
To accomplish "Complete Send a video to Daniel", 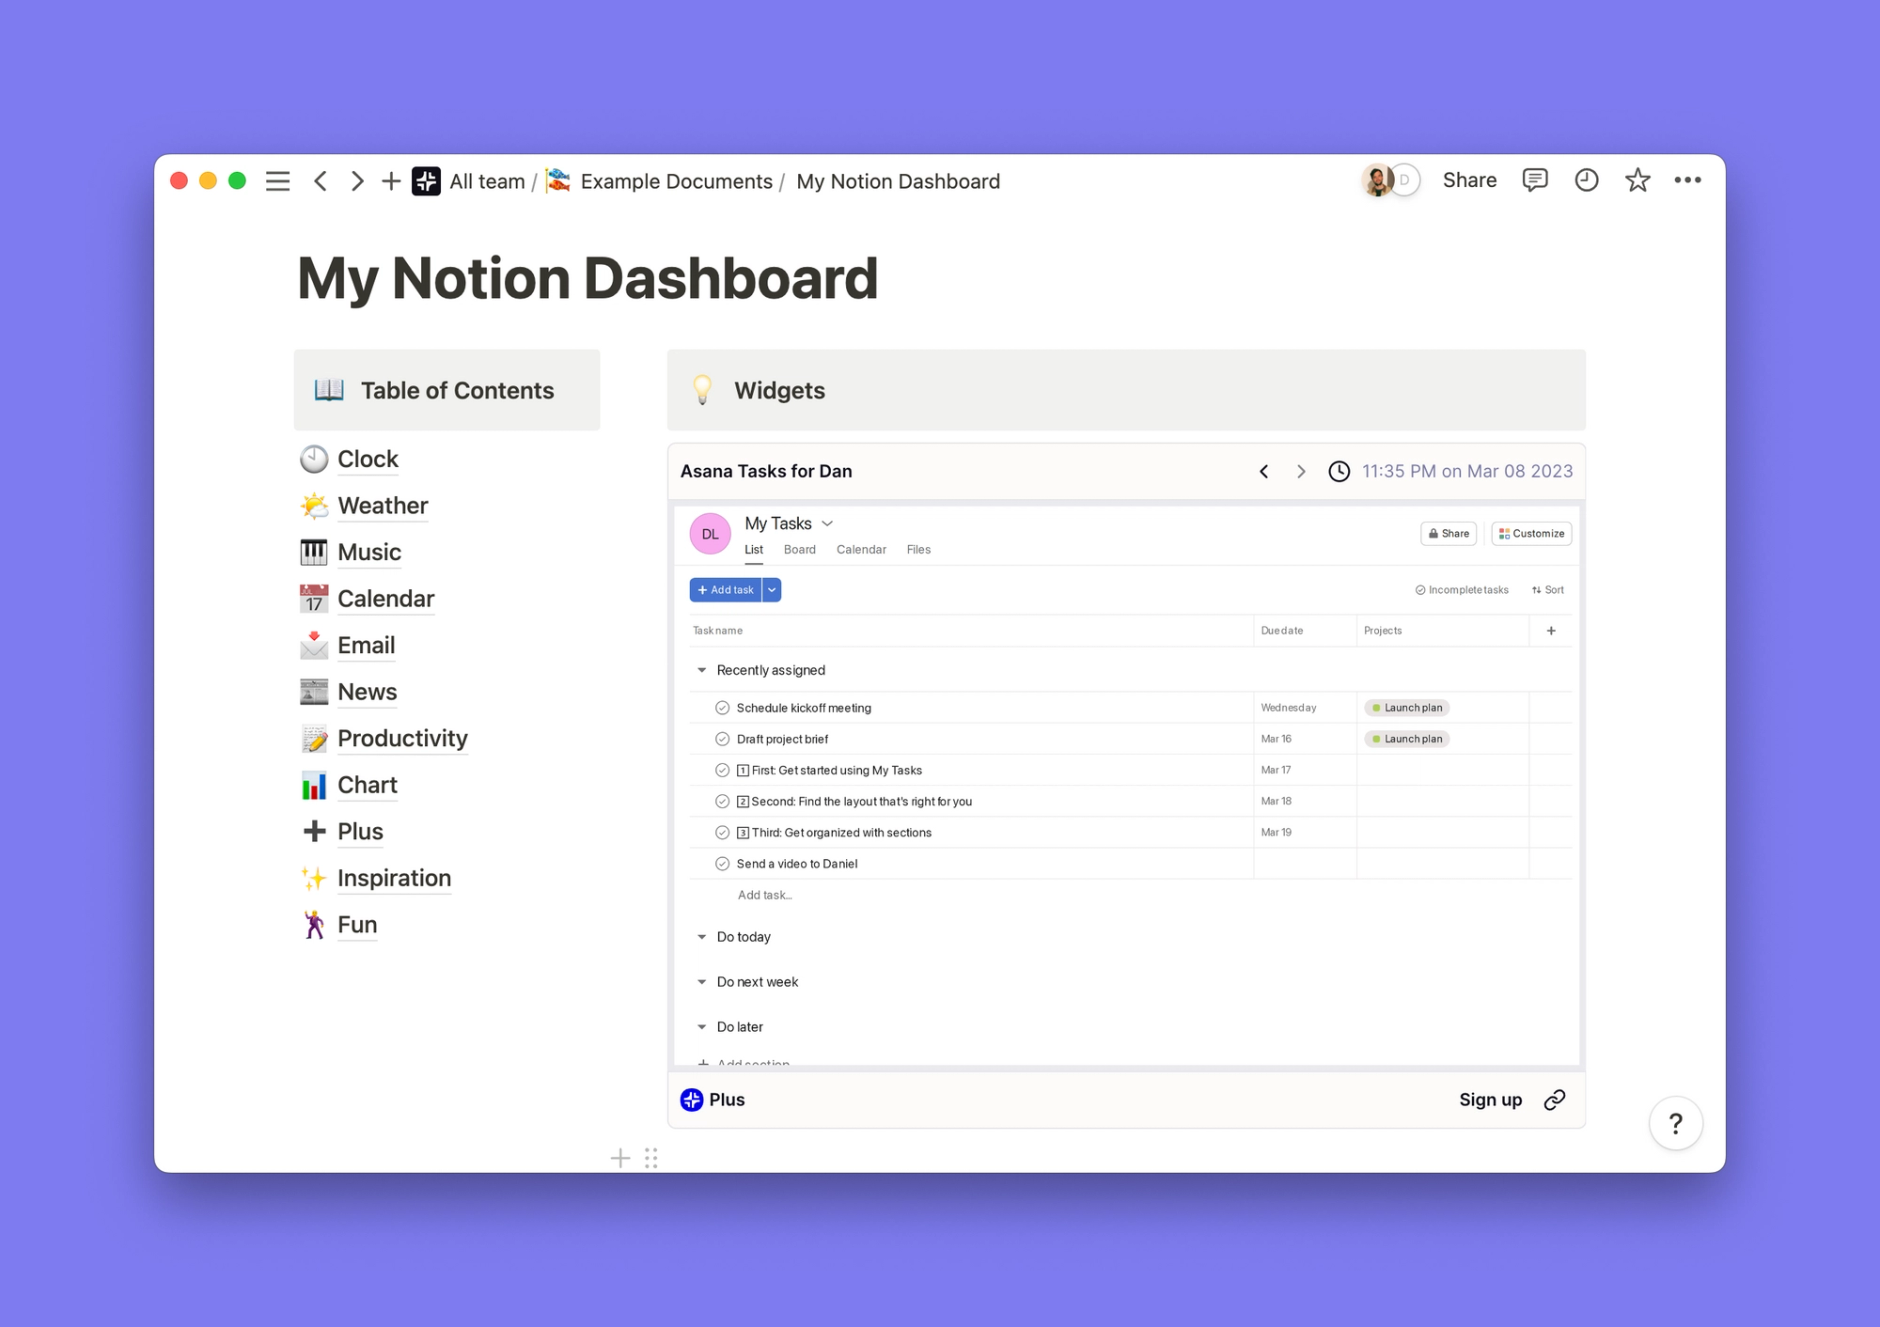I will pyautogui.click(x=722, y=863).
